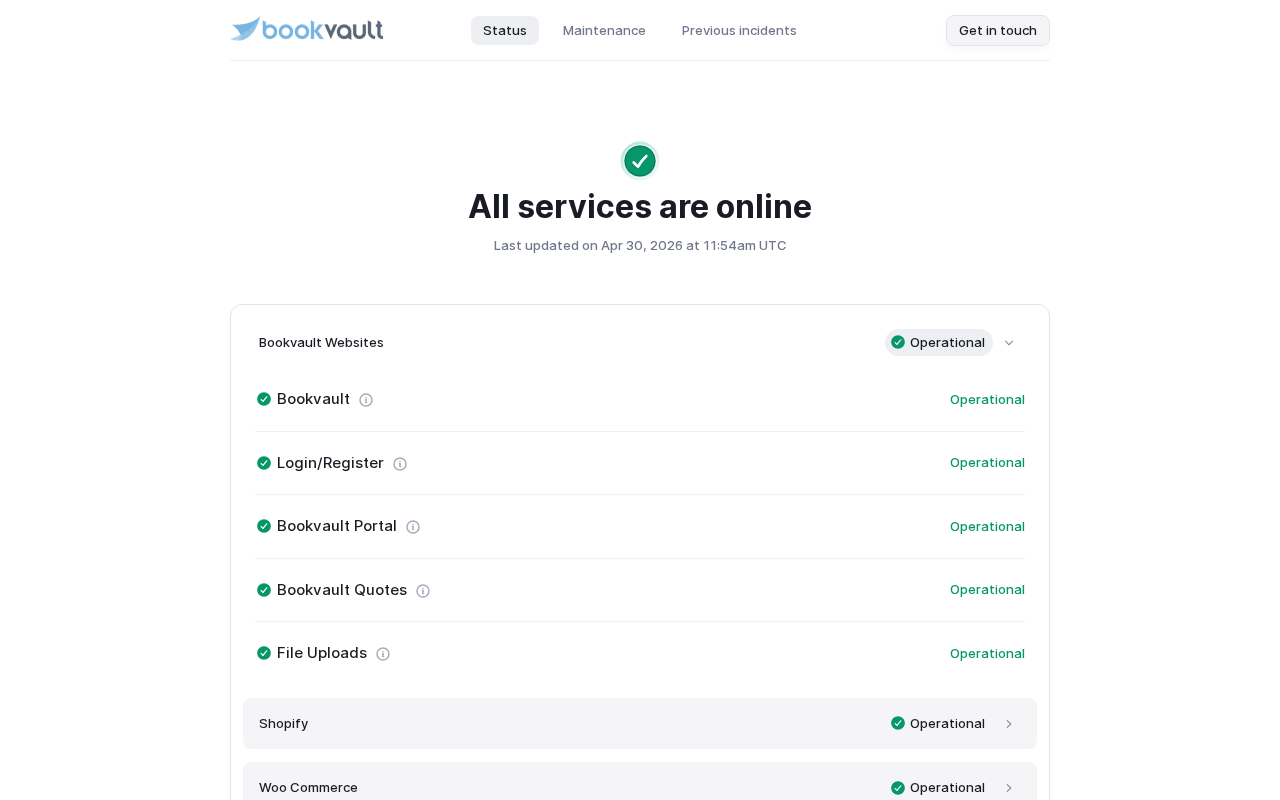This screenshot has width=1280, height=800.
Task: Open info icon next to Bookvault Portal
Action: 413,527
